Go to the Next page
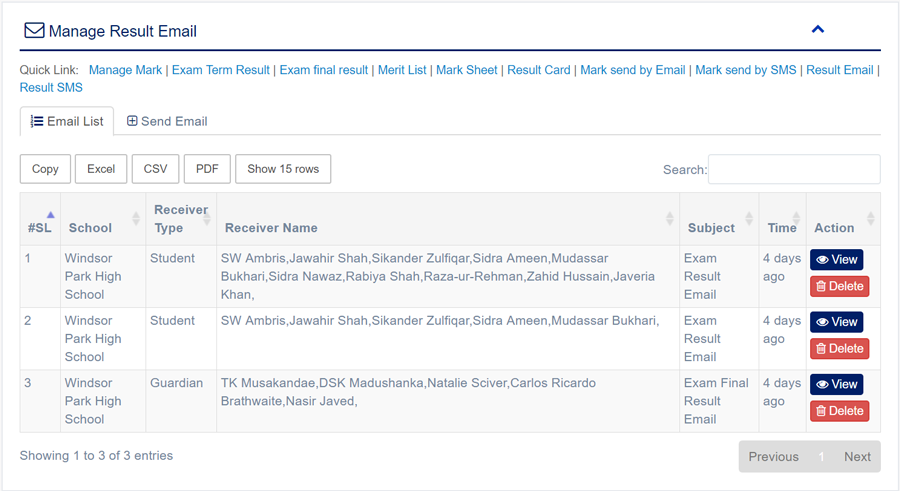This screenshot has height=491, width=900. click(857, 457)
